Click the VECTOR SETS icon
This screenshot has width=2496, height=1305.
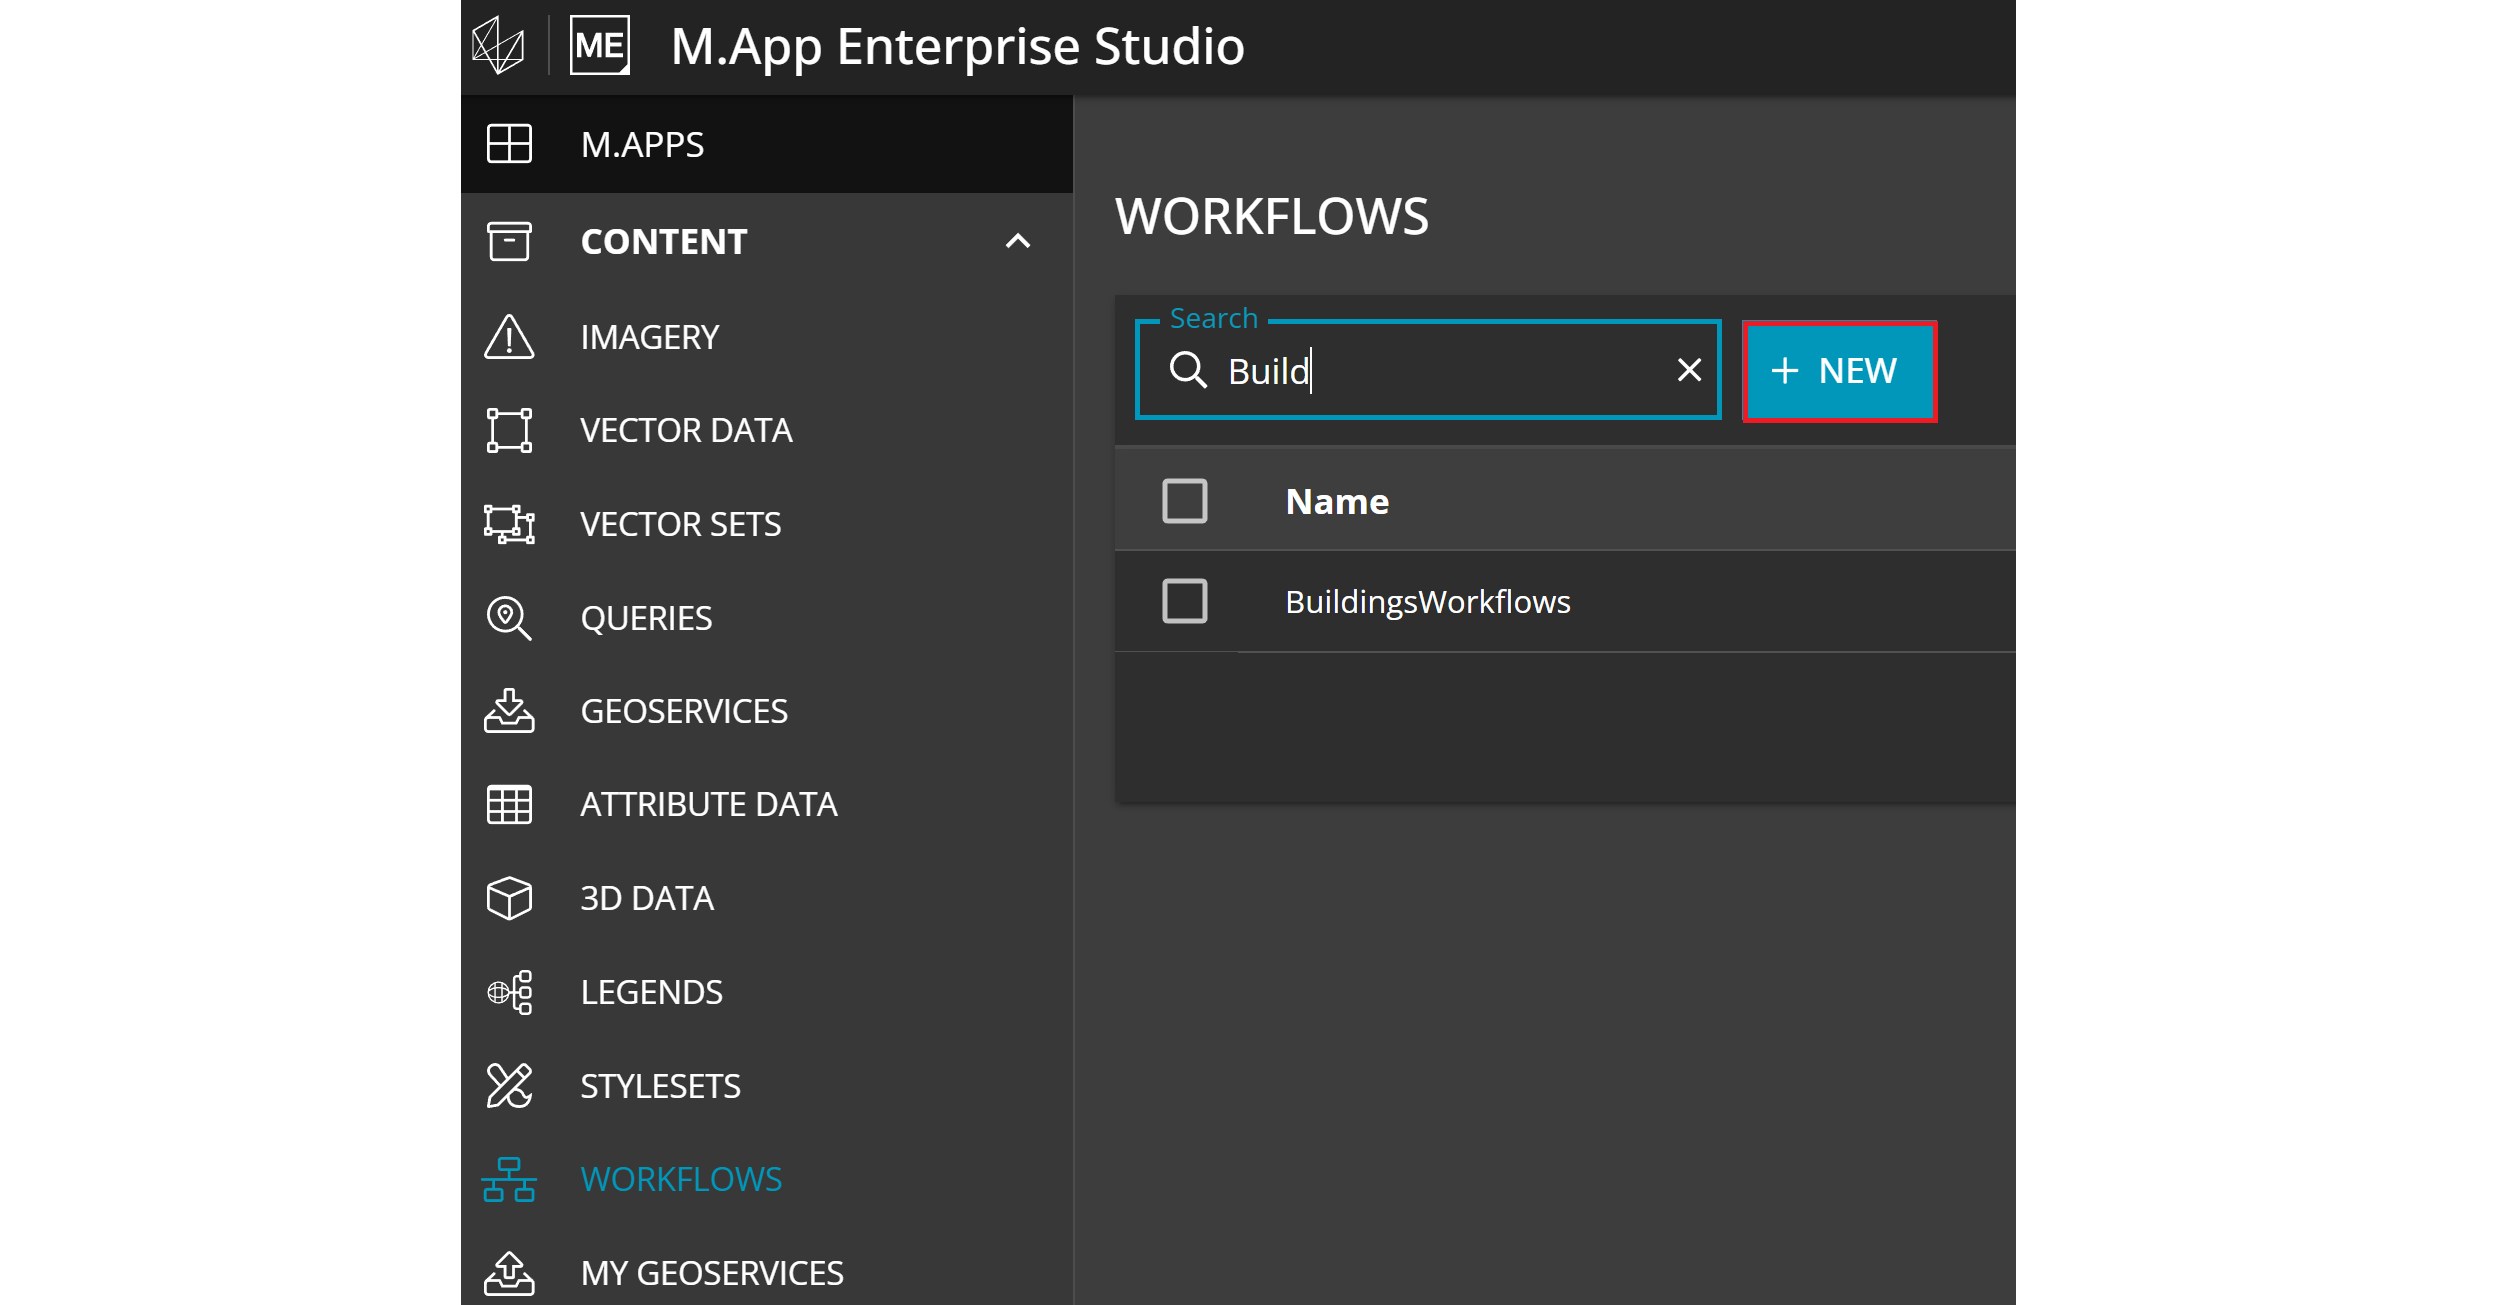tap(509, 524)
